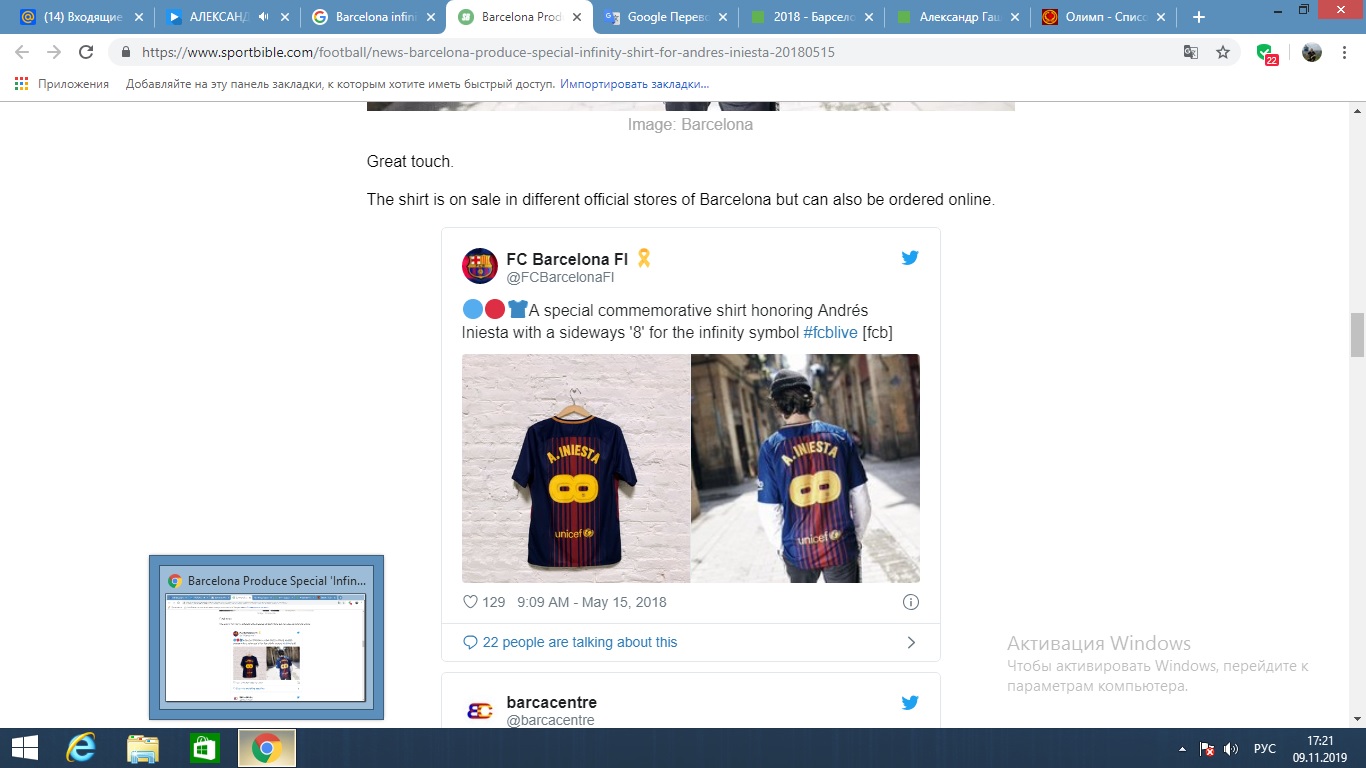Click the 'Great touch.' paragraph
This screenshot has height=768, width=1366.
point(410,161)
